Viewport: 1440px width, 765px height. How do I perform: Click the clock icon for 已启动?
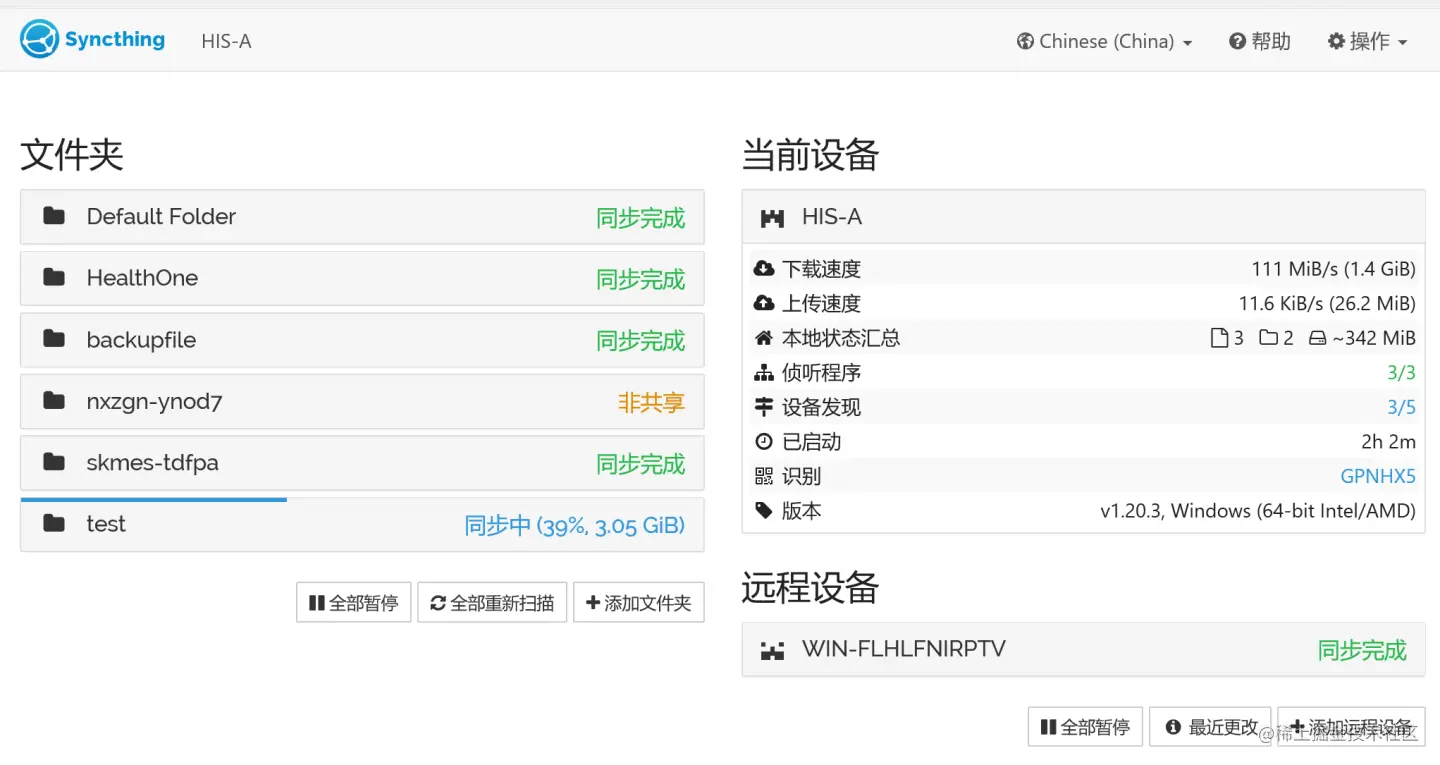pyautogui.click(x=764, y=441)
